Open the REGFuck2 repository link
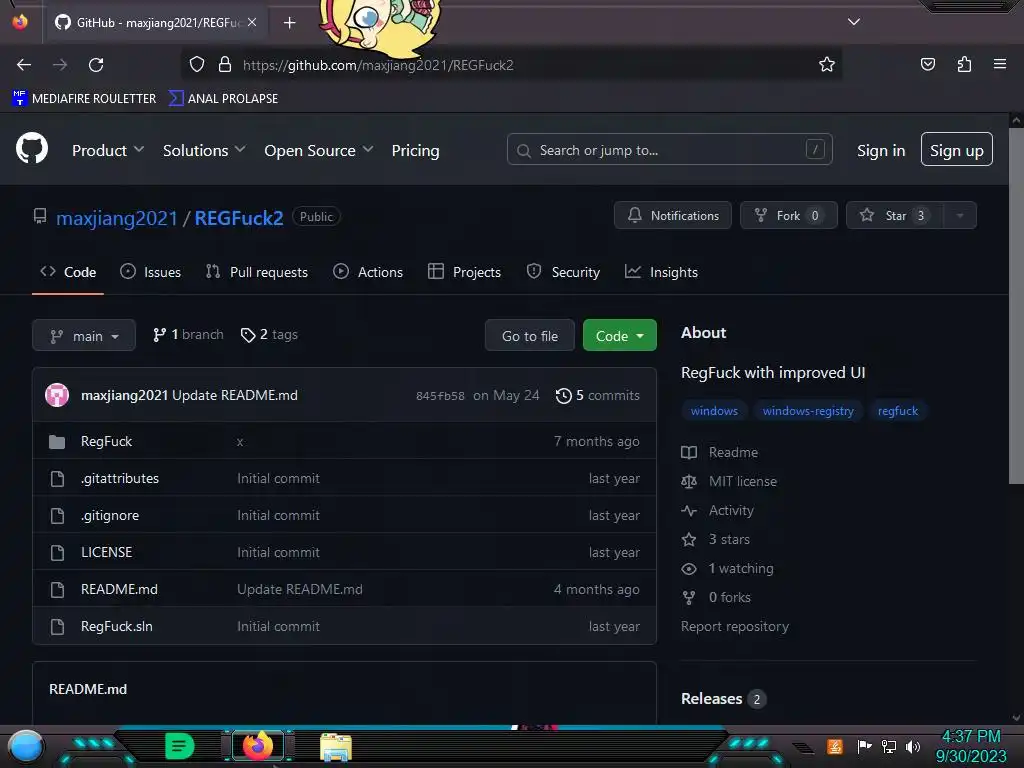The height and width of the screenshot is (768, 1024). click(239, 217)
